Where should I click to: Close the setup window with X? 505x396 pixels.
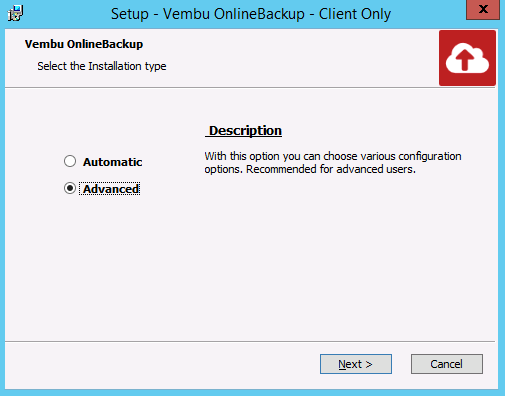[482, 9]
